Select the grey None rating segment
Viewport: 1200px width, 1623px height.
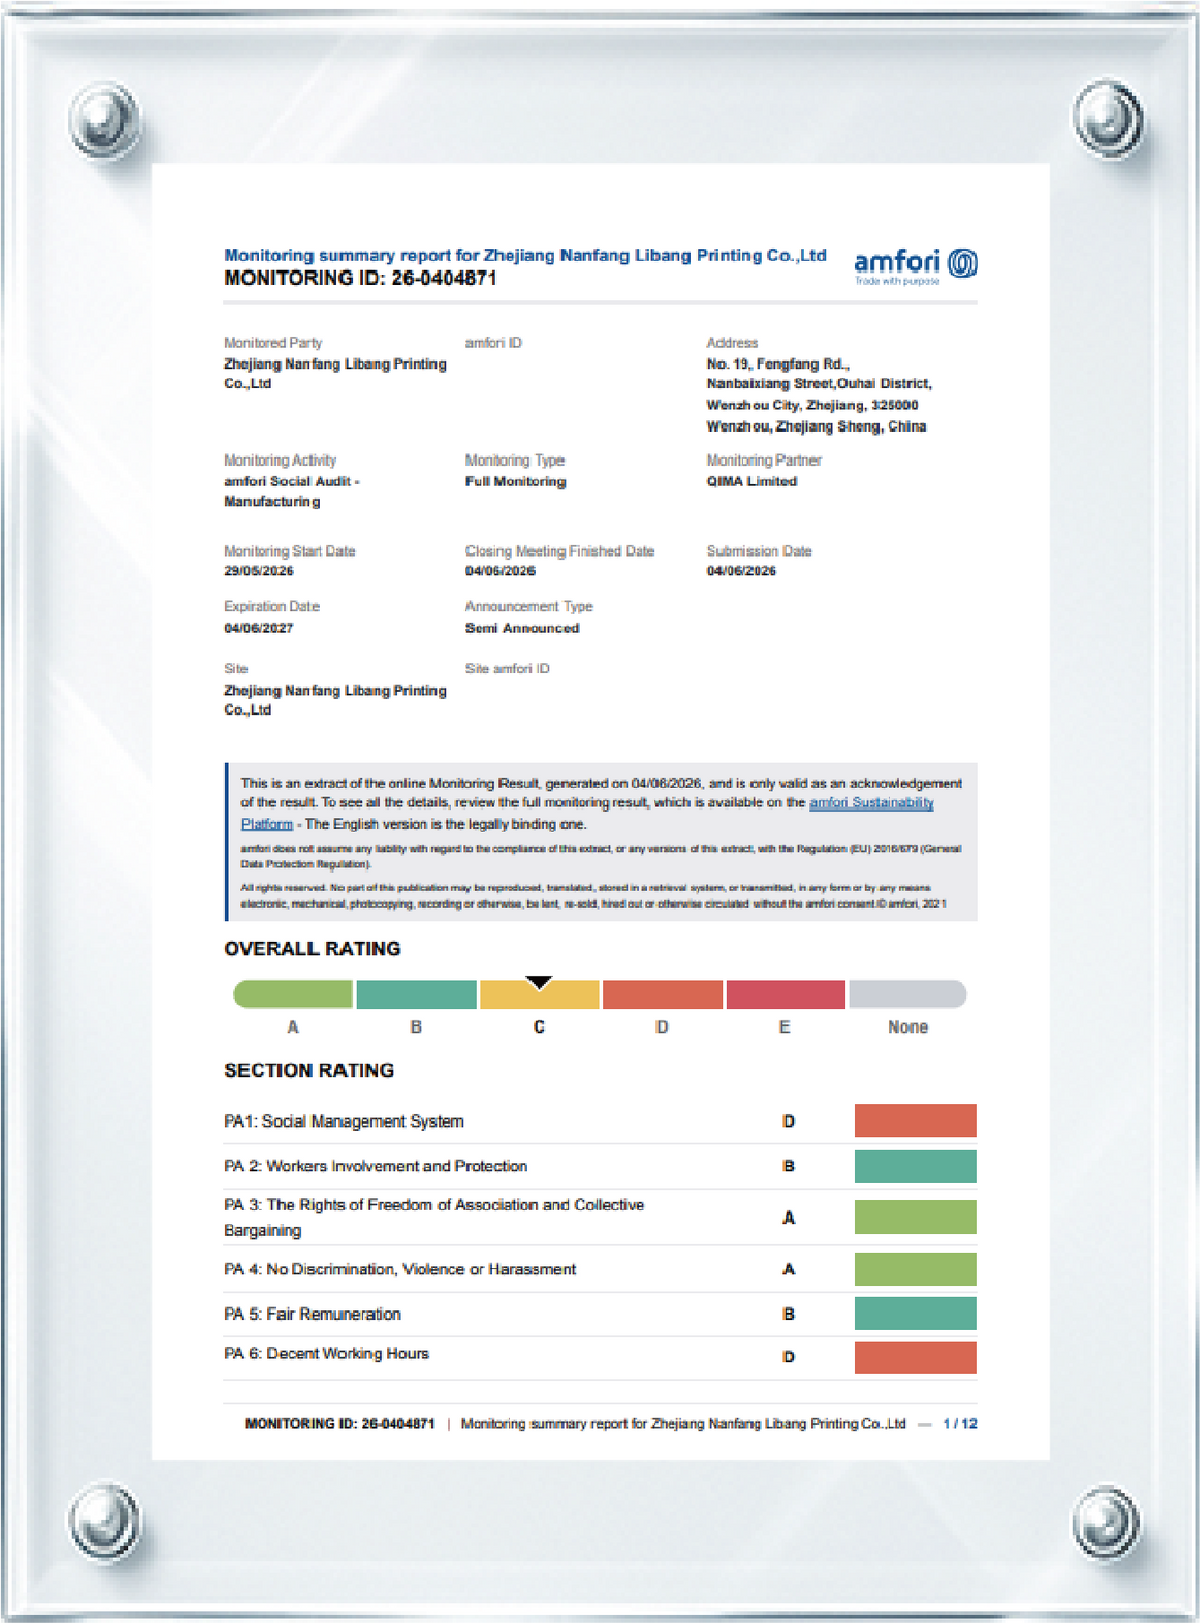click(x=908, y=994)
